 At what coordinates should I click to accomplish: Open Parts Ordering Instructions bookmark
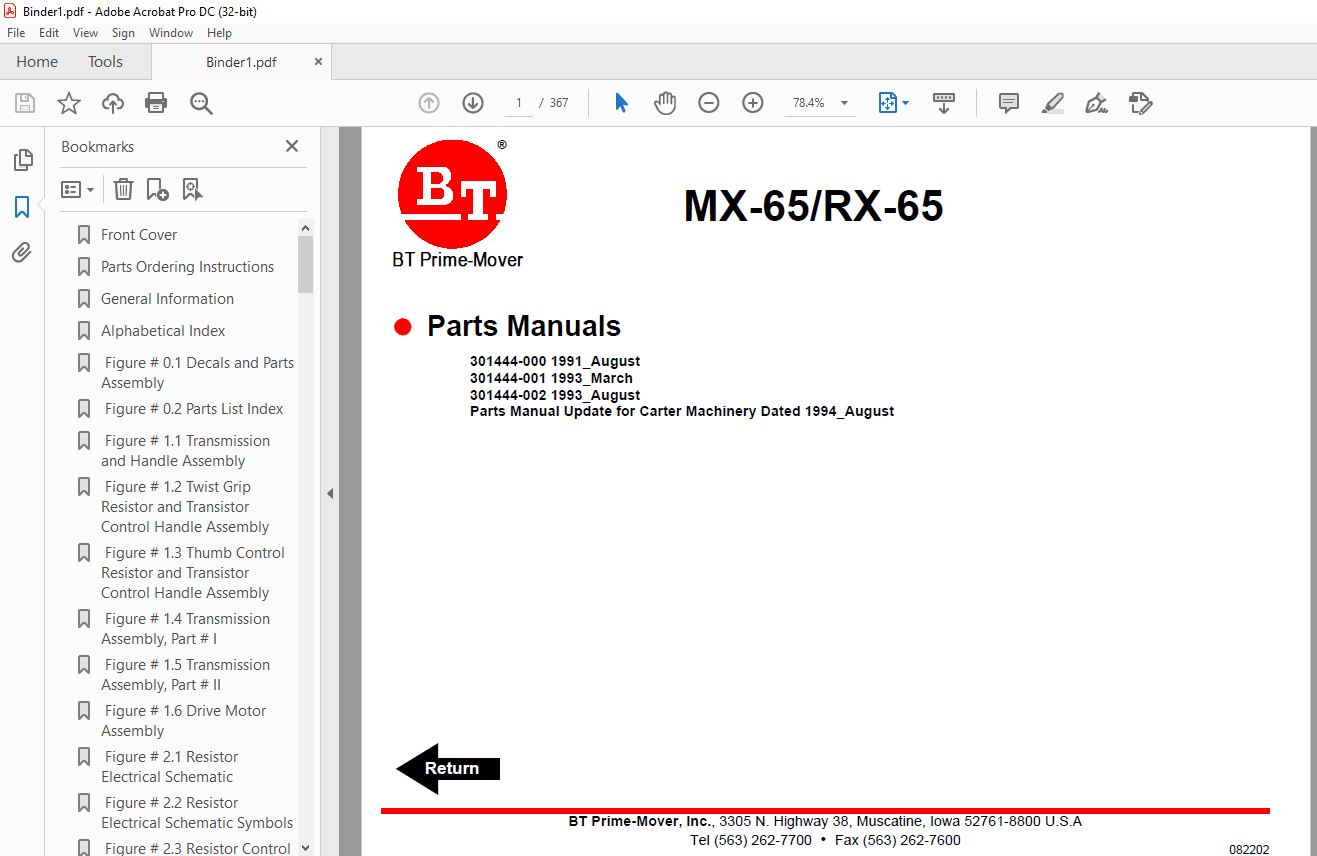click(187, 267)
